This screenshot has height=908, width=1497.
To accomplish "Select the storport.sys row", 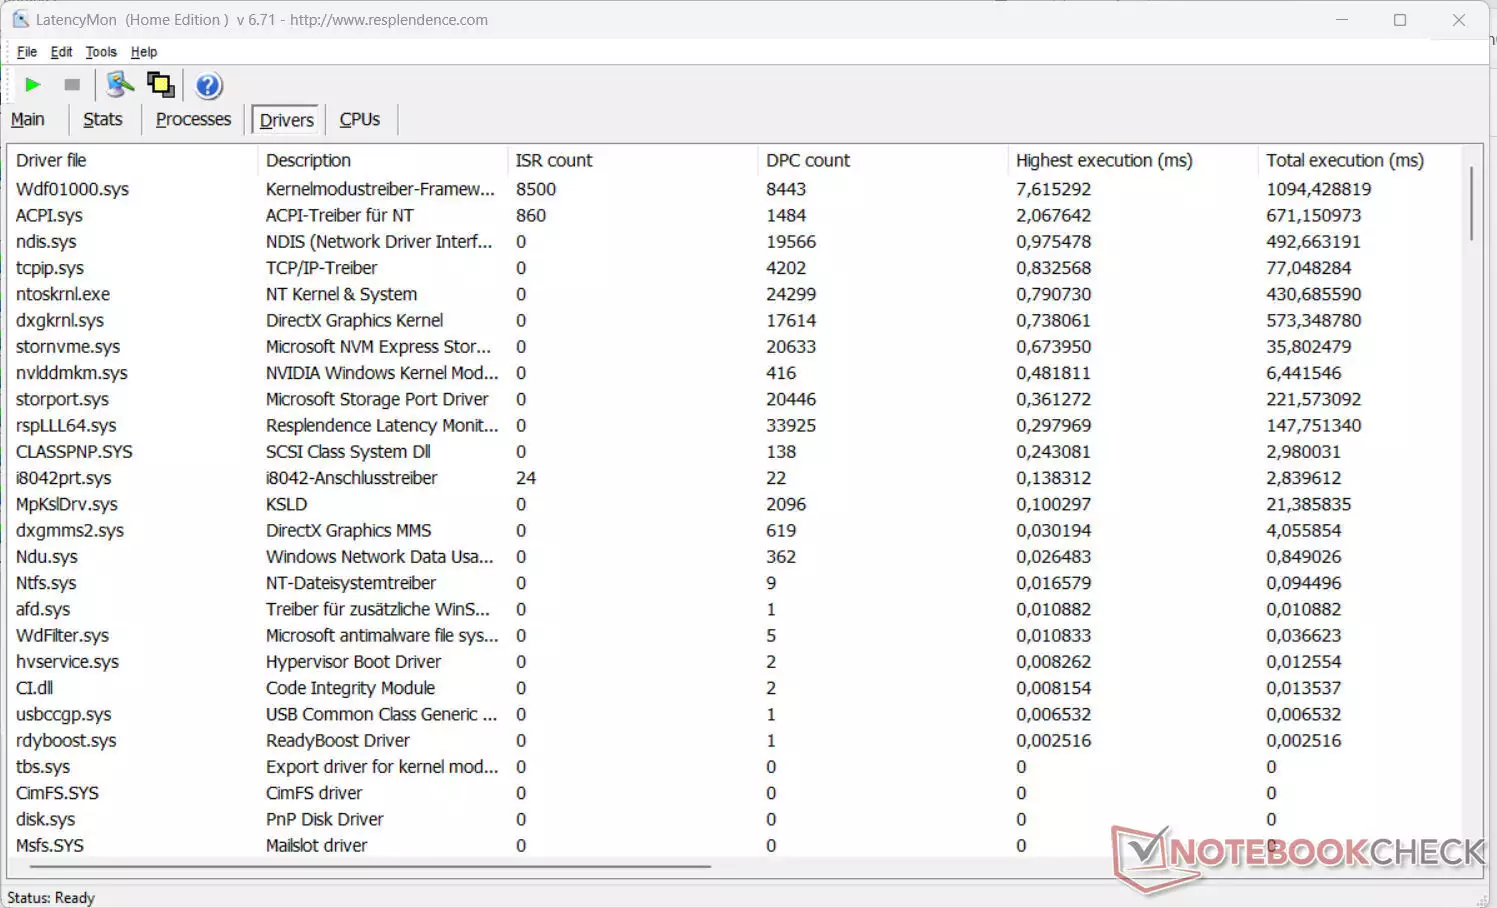I will [x=735, y=399].
